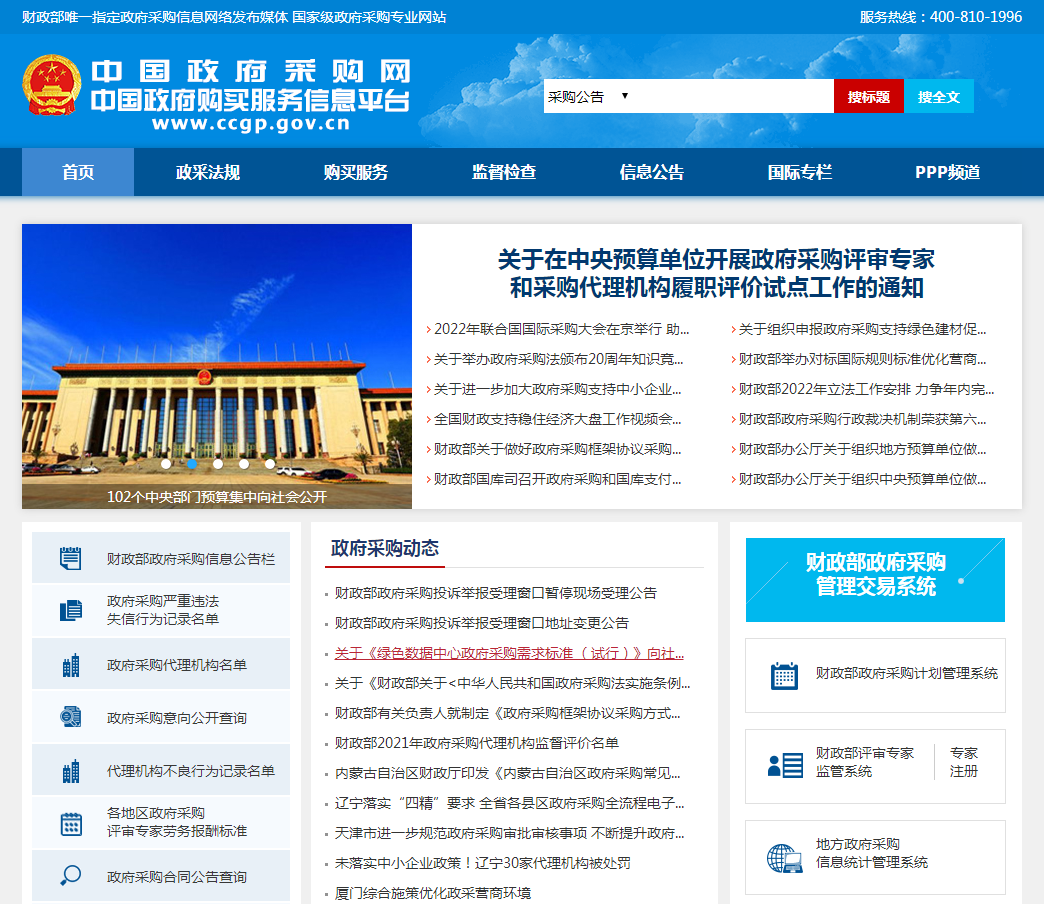Select the third carousel slide dot
Image resolution: width=1044 pixels, height=904 pixels.
(x=218, y=464)
